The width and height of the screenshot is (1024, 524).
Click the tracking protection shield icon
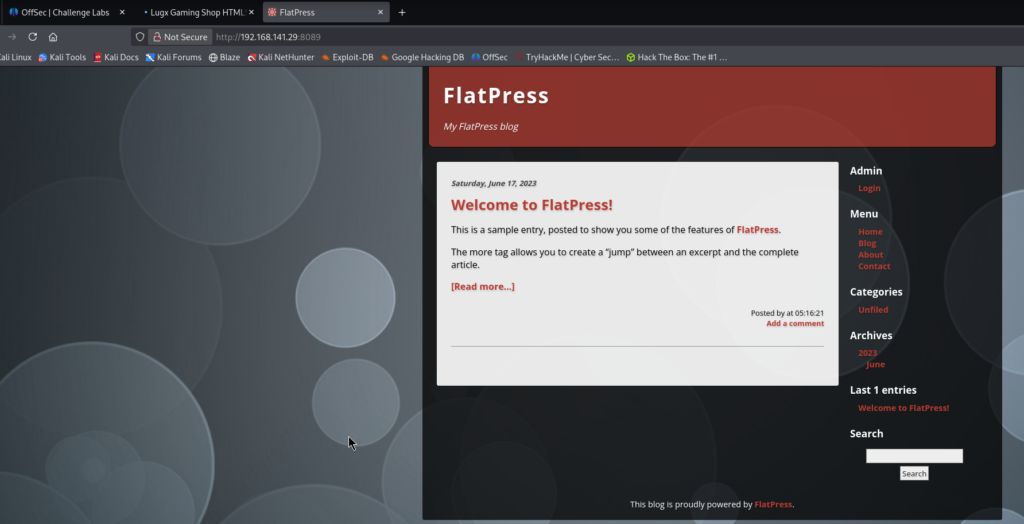[140, 37]
